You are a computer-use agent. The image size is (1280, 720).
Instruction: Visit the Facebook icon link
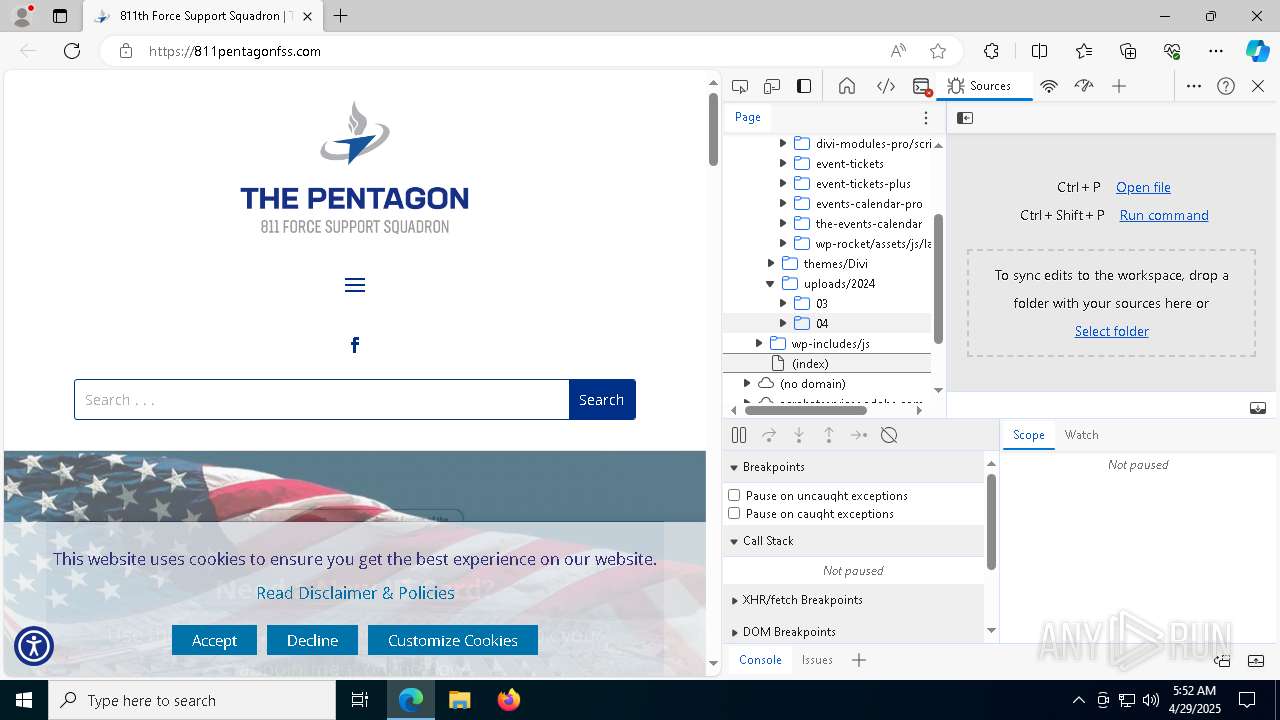[x=355, y=345]
